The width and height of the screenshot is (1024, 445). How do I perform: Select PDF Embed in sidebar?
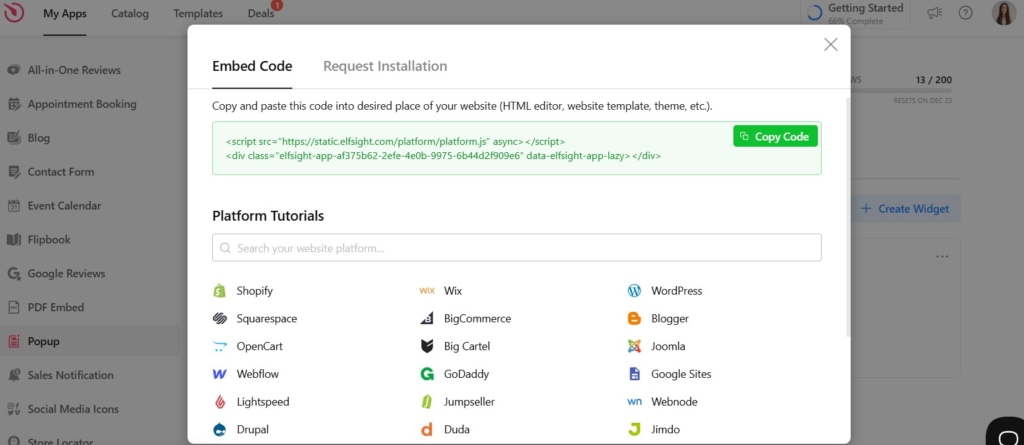(56, 307)
